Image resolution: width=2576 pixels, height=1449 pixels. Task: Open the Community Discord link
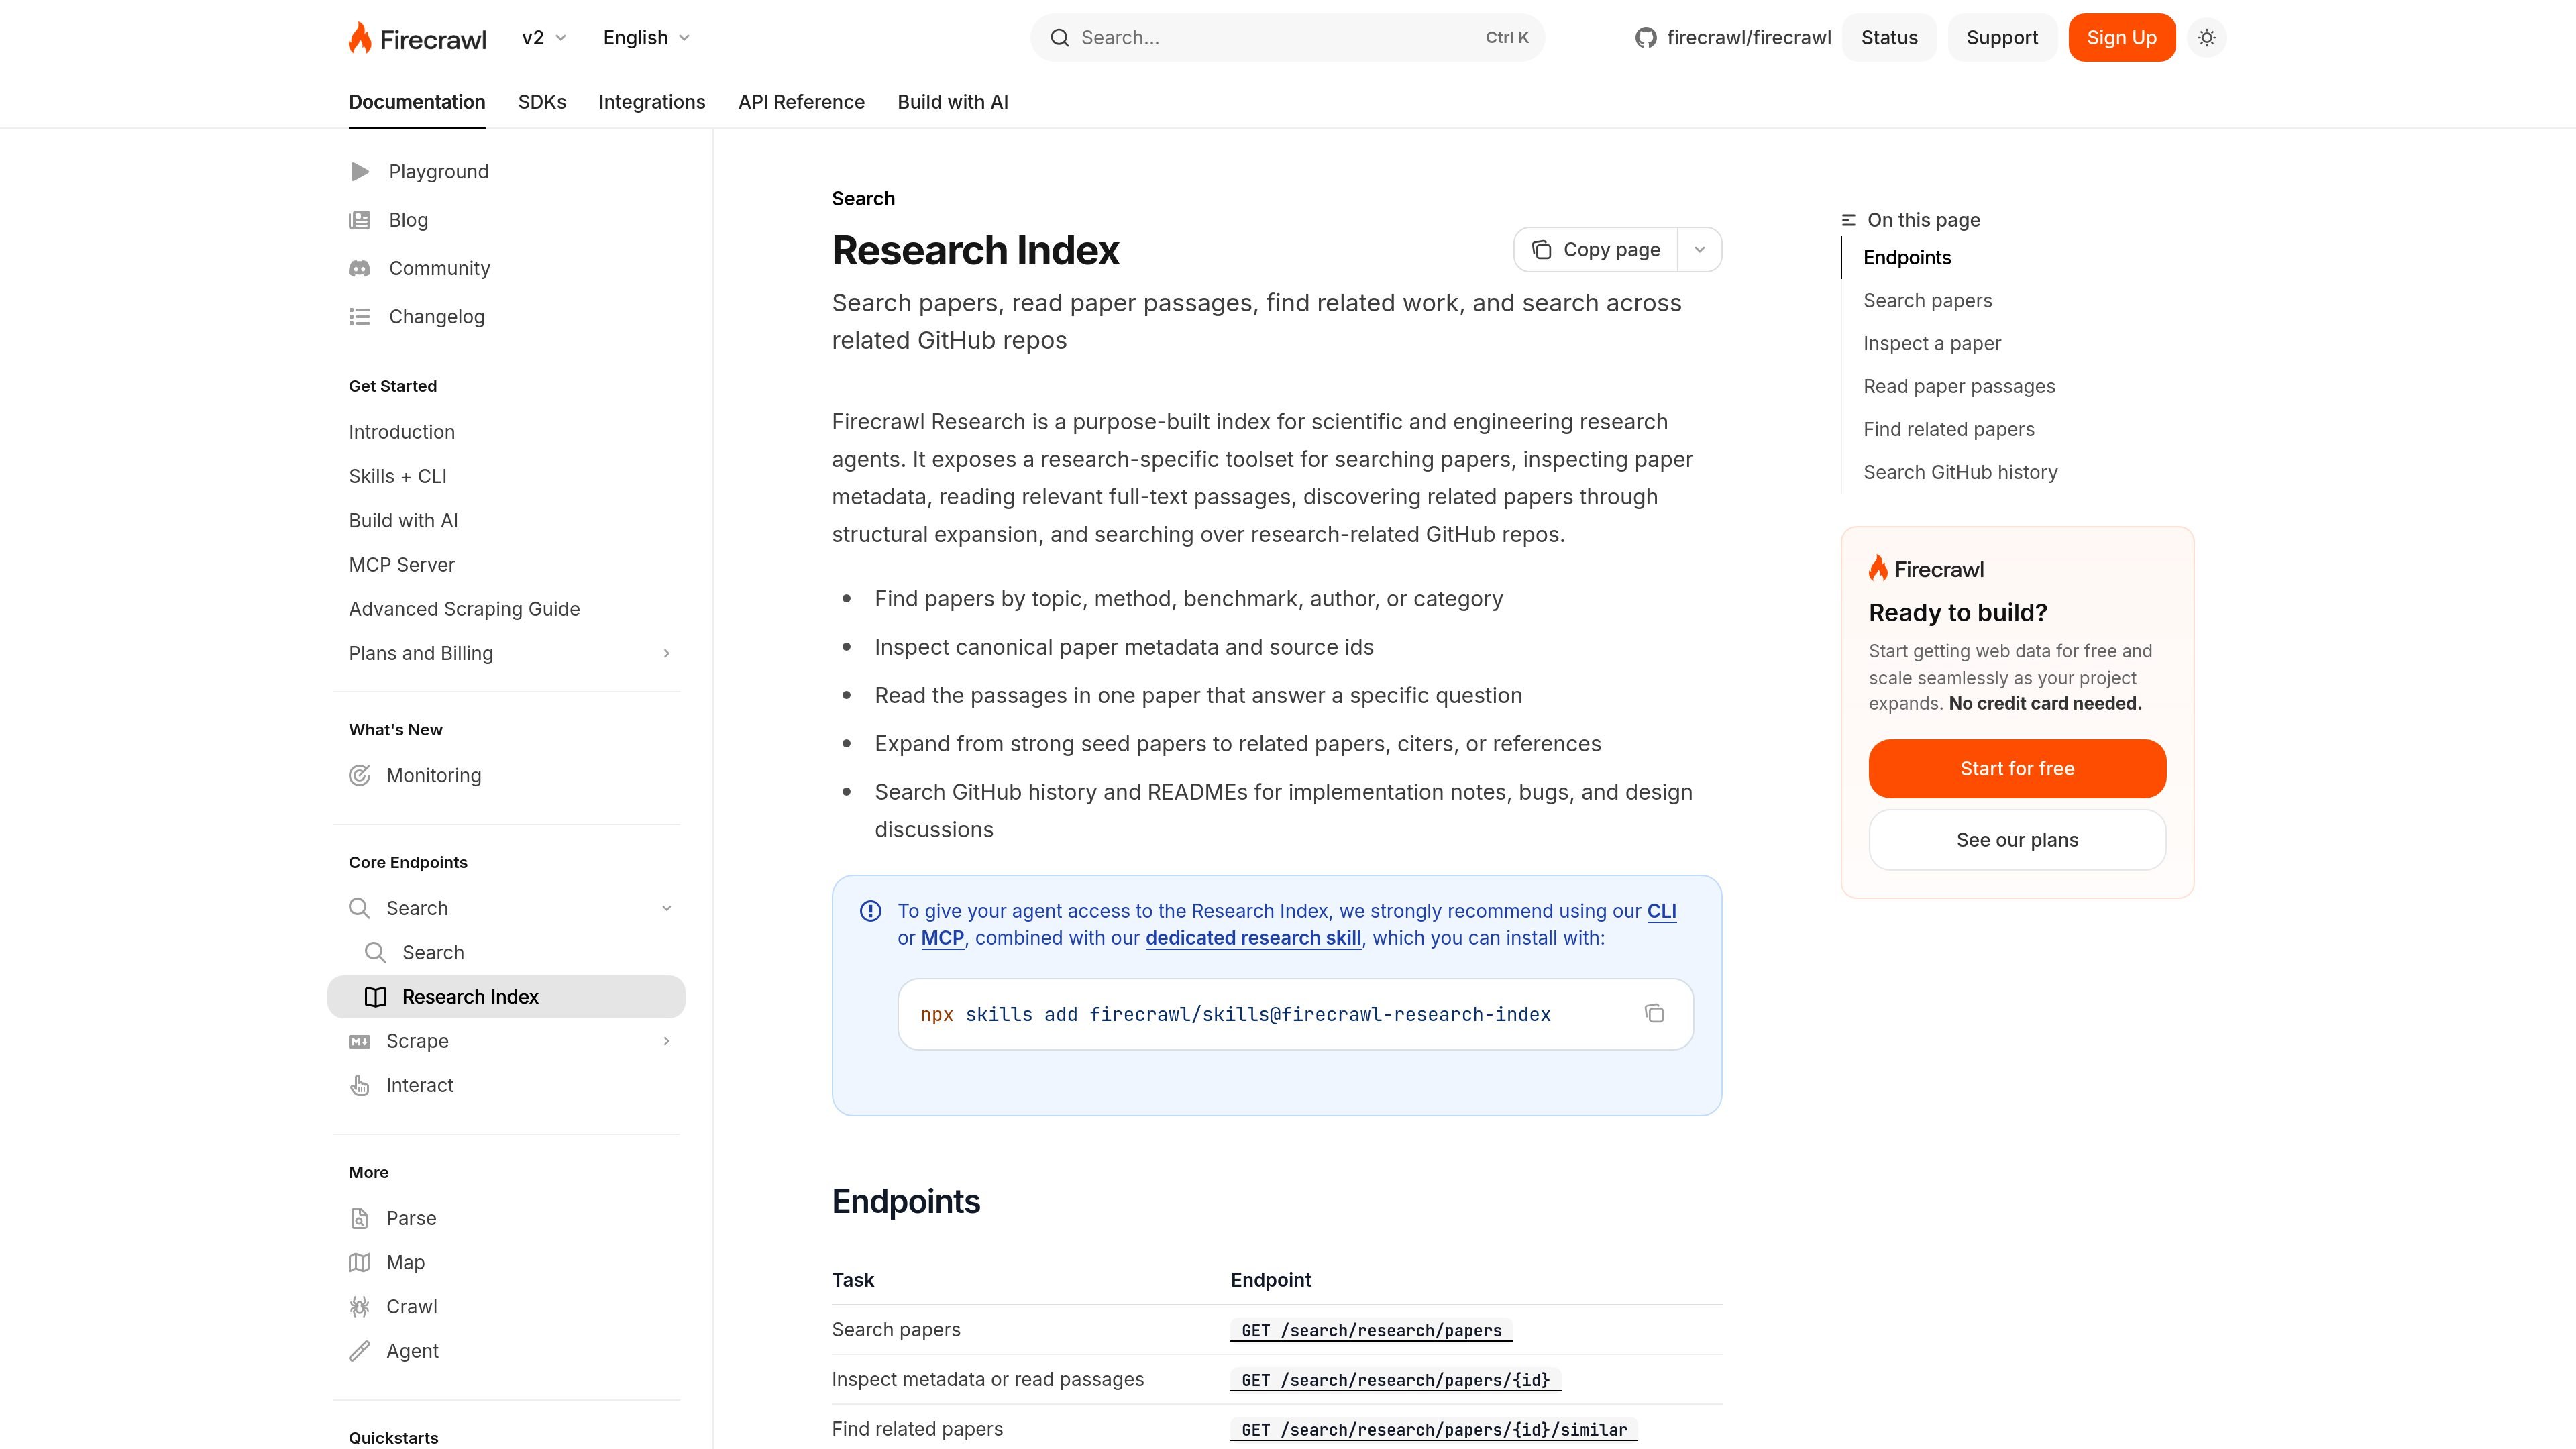419,268
